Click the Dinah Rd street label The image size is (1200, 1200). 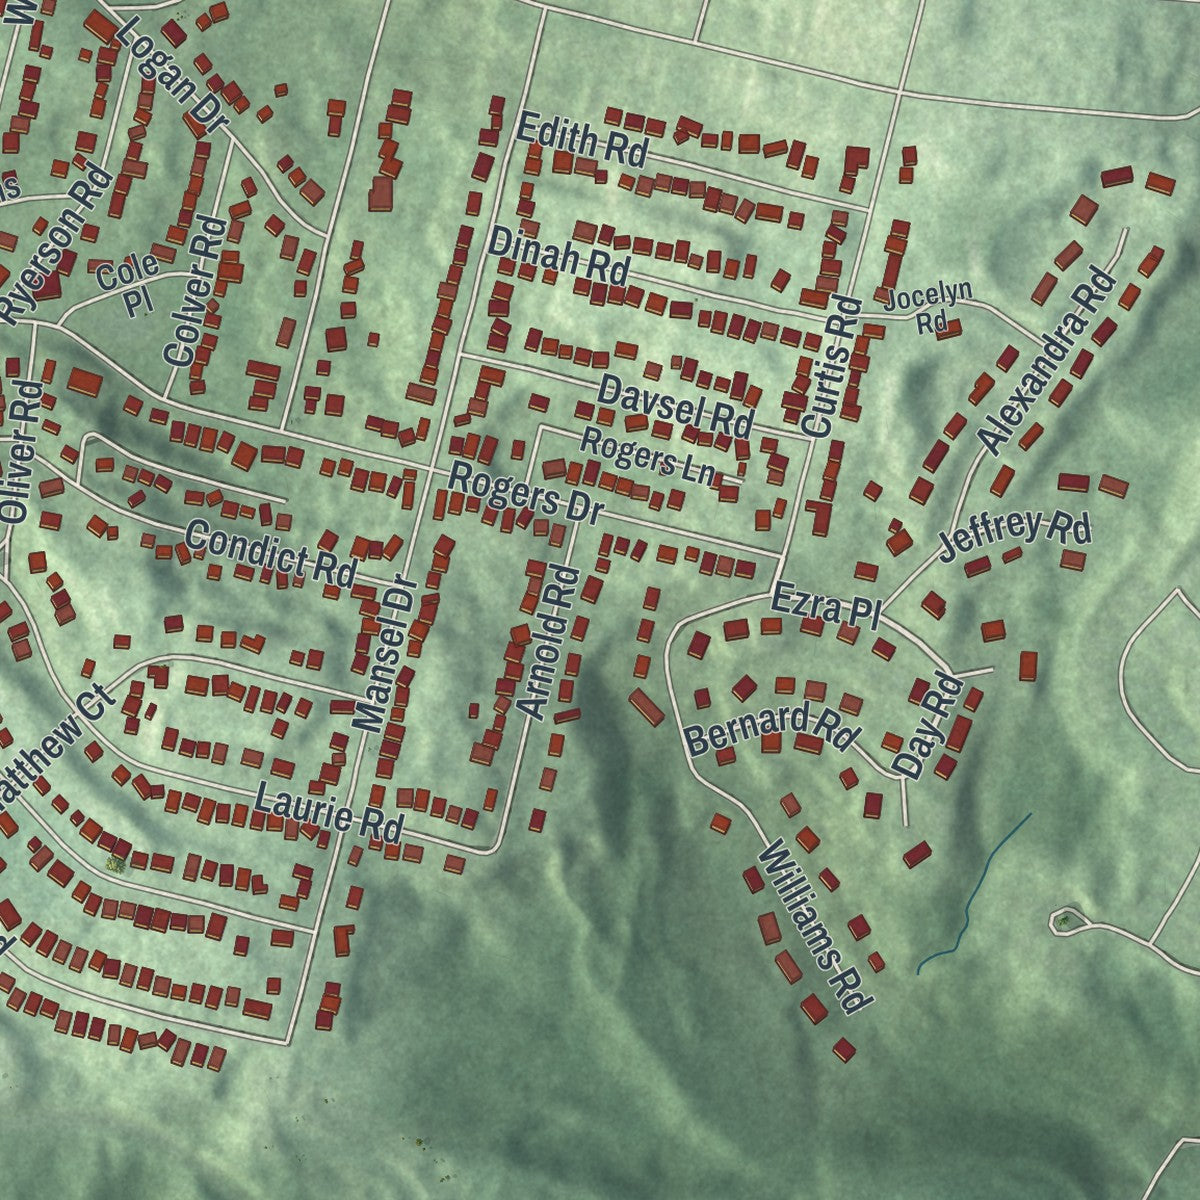click(x=560, y=256)
